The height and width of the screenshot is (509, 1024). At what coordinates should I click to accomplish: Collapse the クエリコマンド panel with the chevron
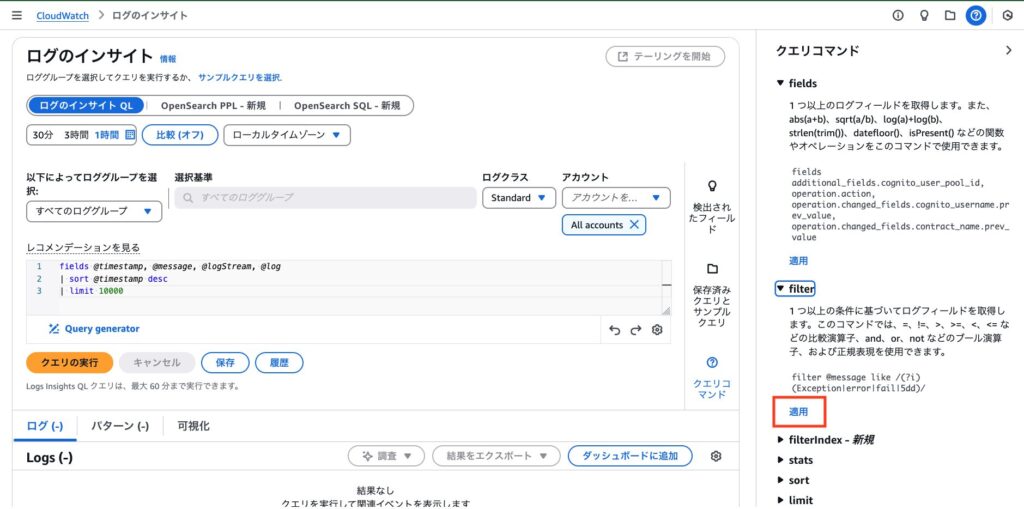[1007, 50]
